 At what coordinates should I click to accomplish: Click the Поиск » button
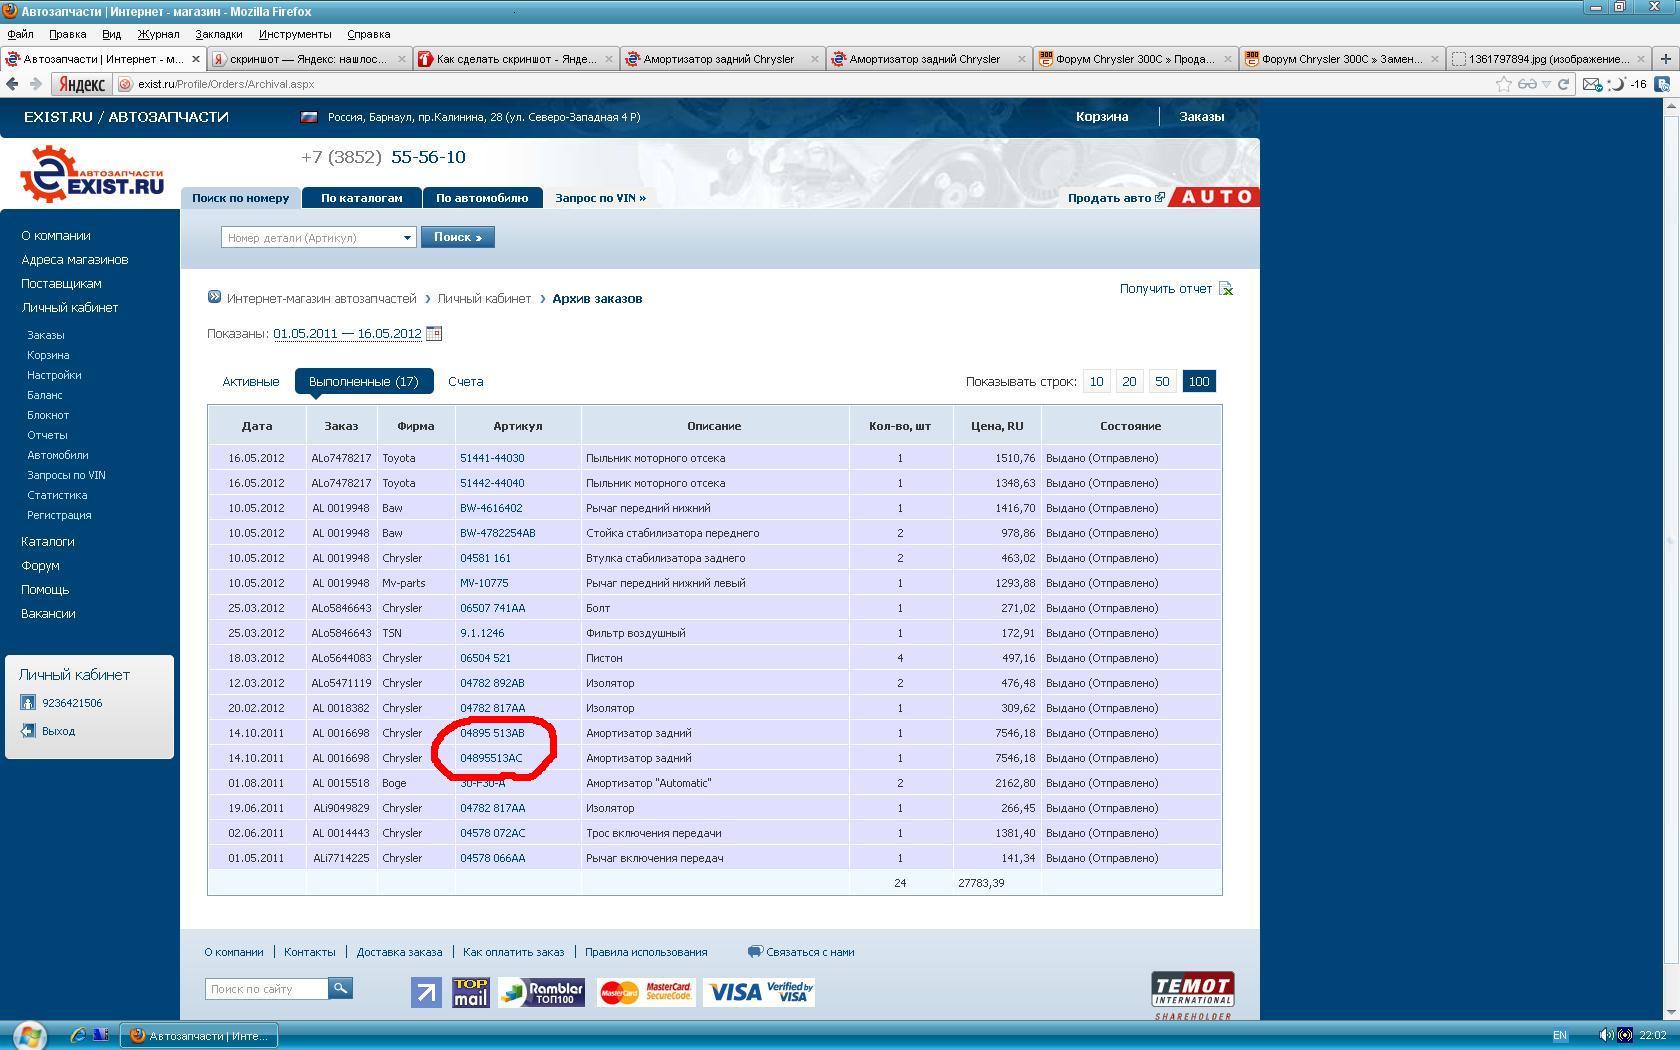point(458,237)
